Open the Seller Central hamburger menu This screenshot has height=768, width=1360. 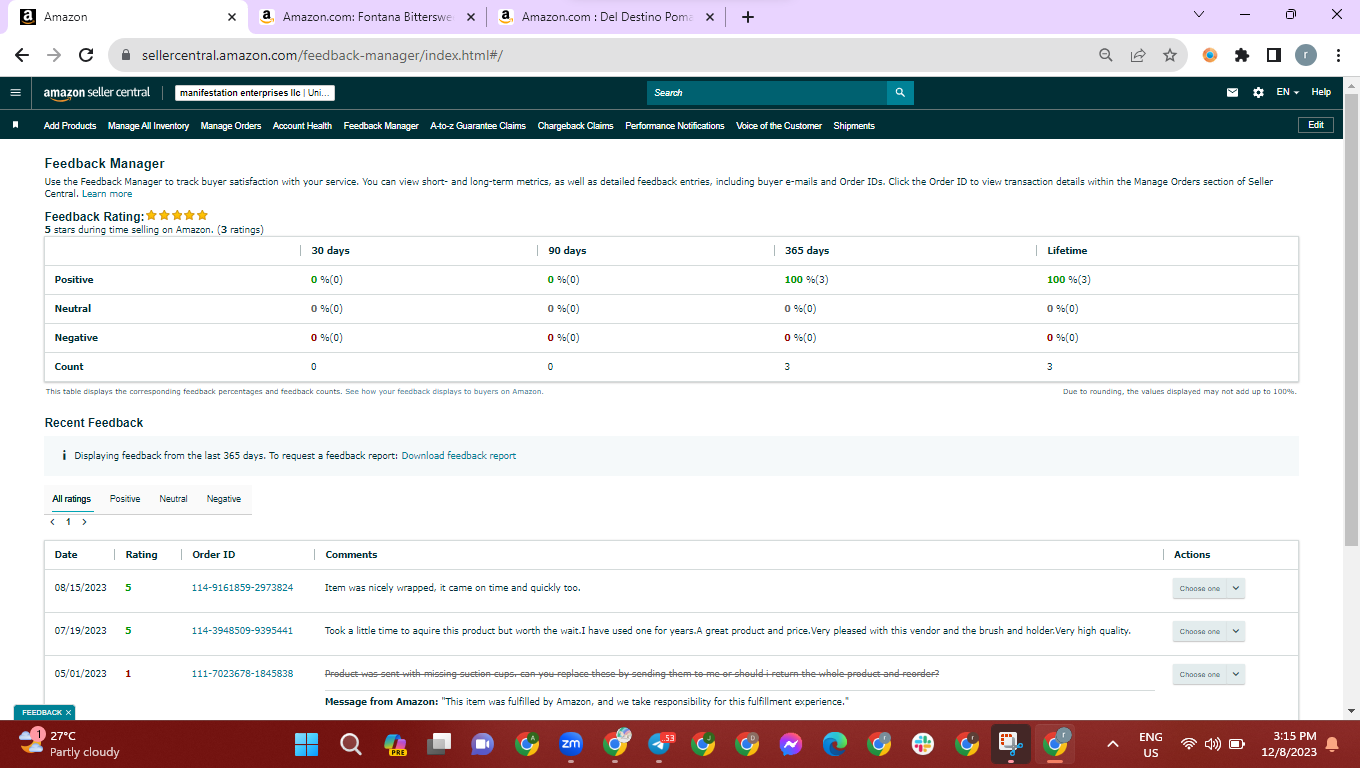15,93
